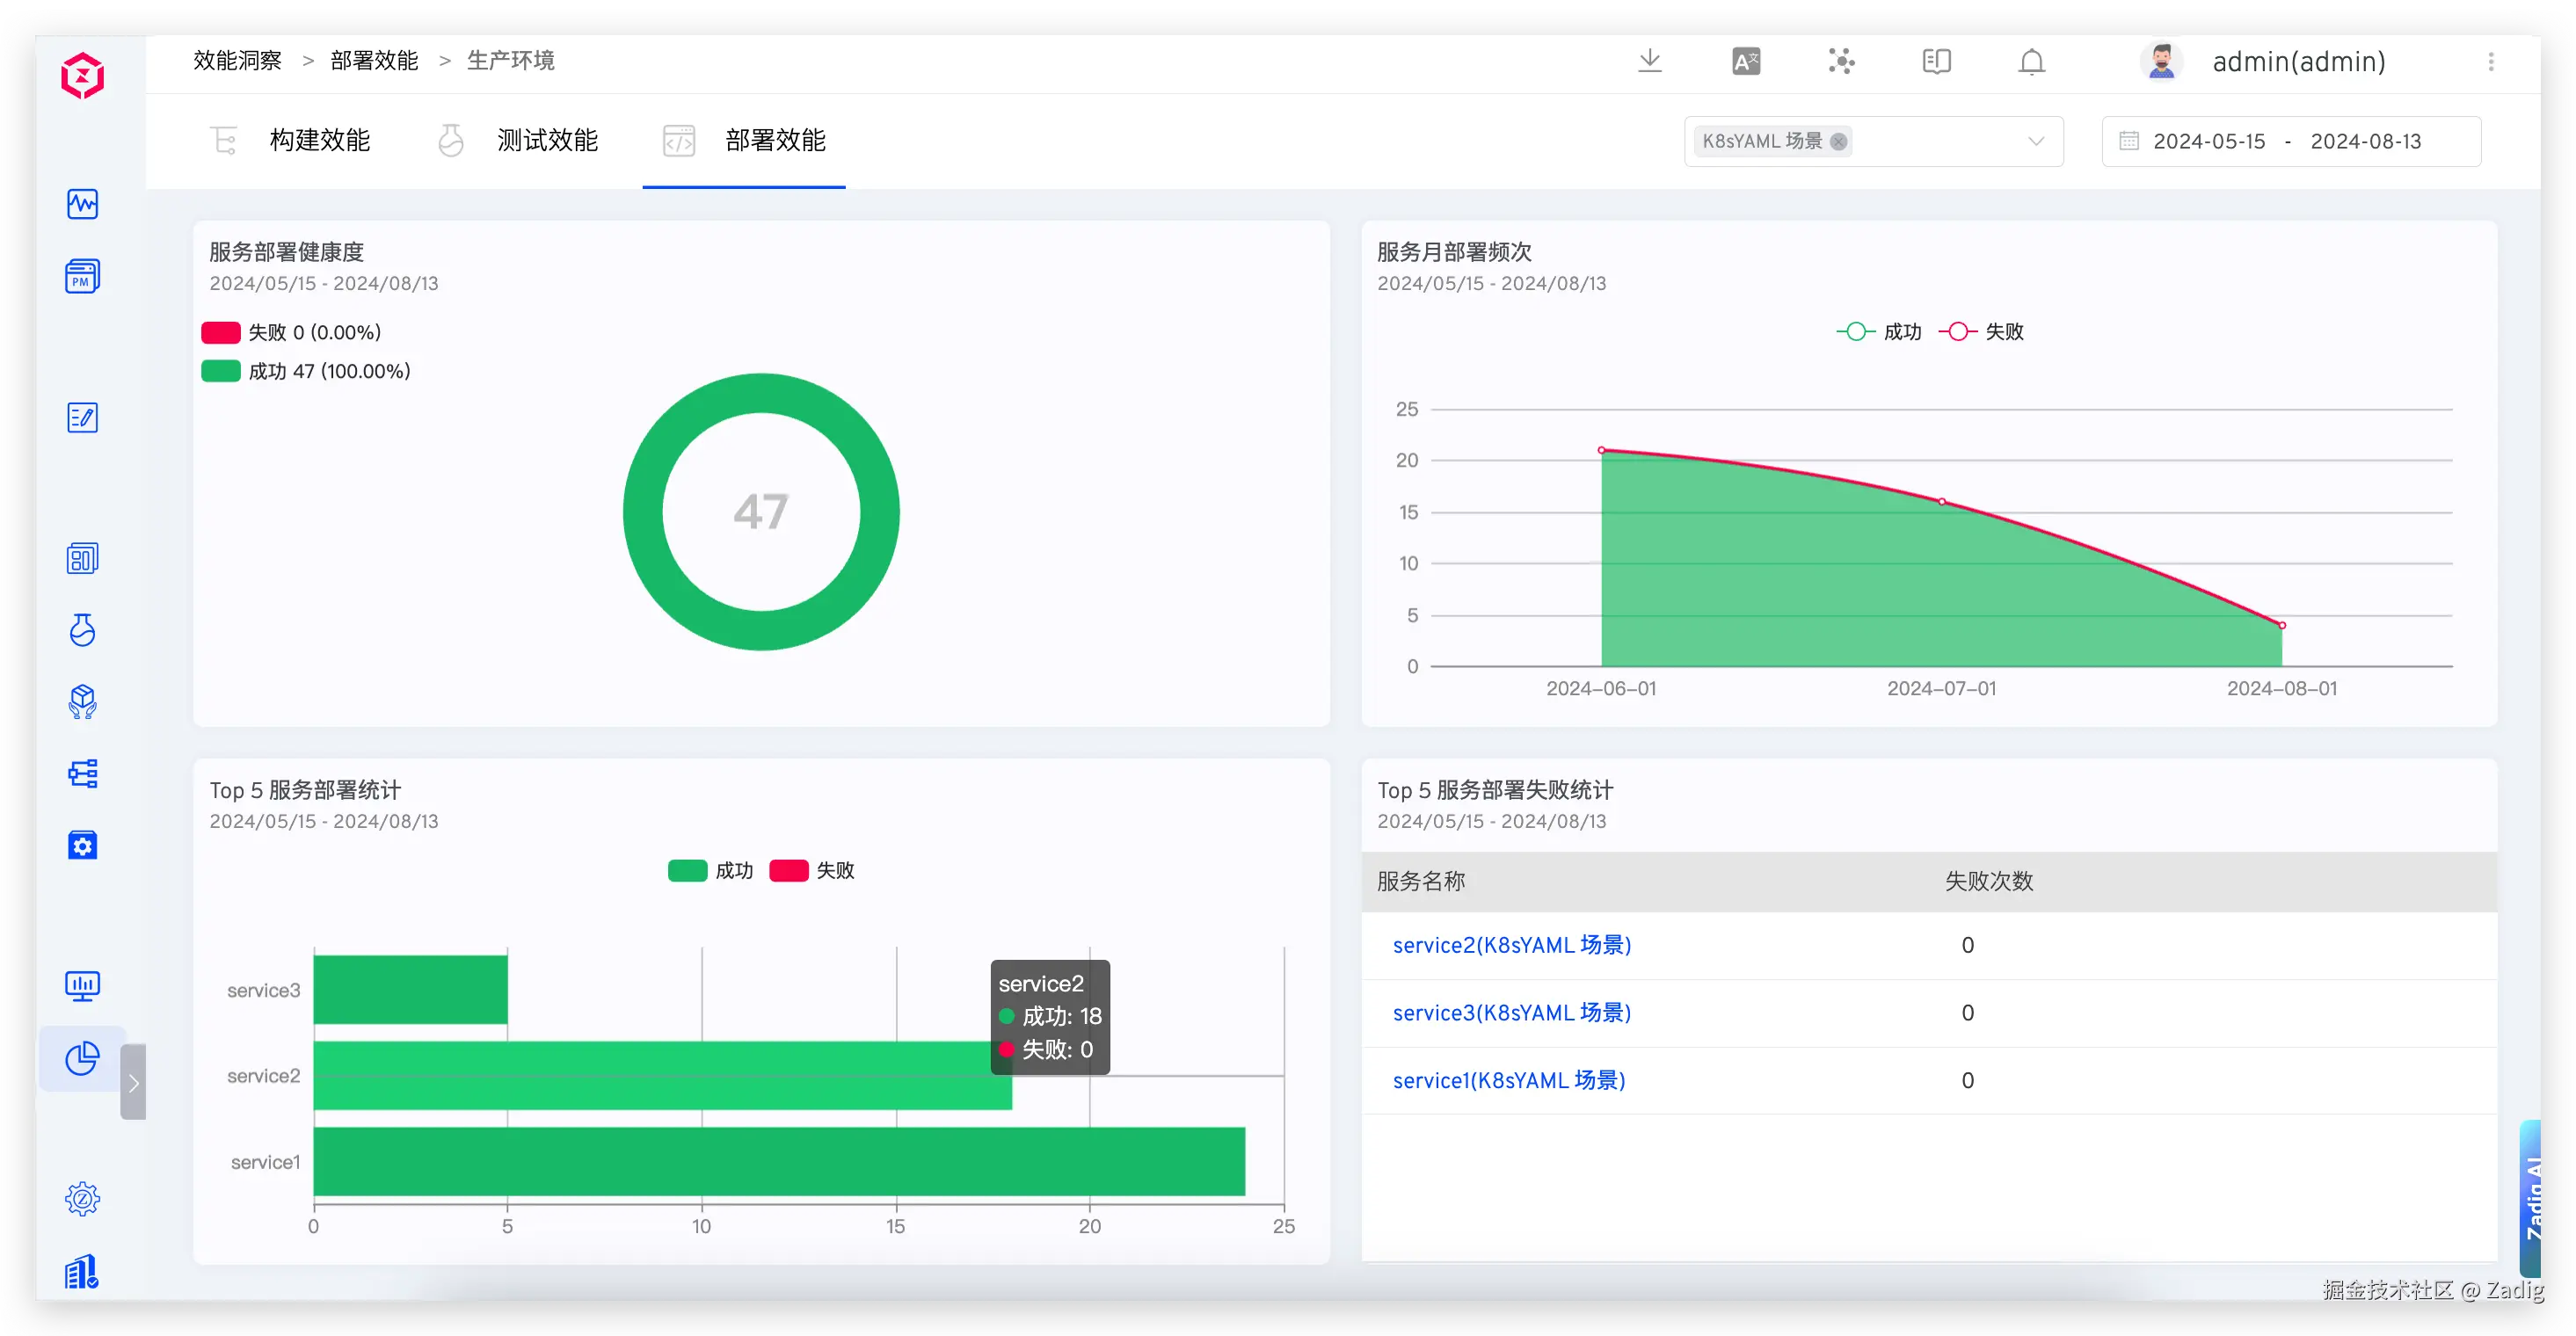Click the download icon in top bar
This screenshot has height=1336, width=2576.
1650,61
